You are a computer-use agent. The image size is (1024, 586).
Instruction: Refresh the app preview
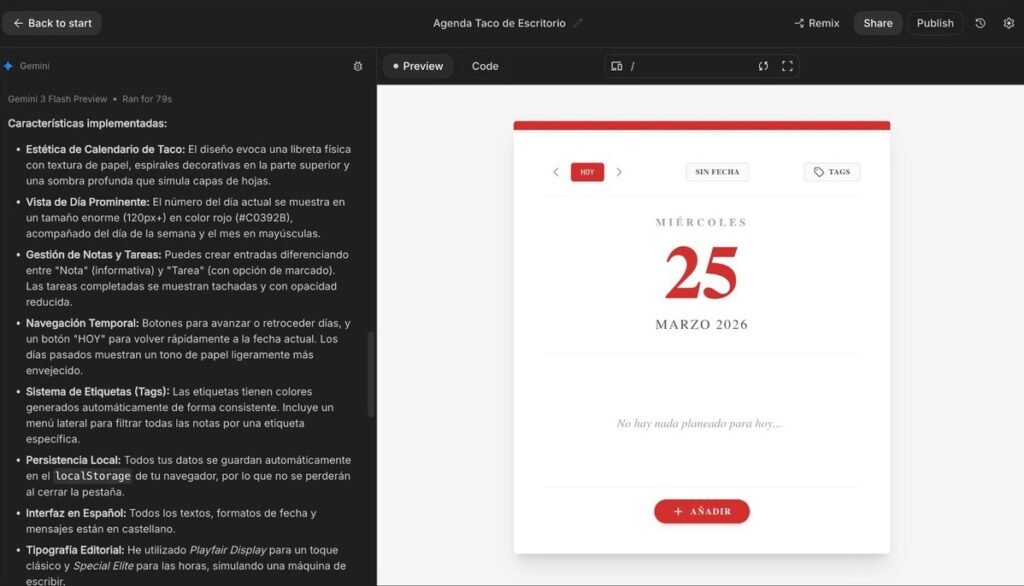(763, 65)
